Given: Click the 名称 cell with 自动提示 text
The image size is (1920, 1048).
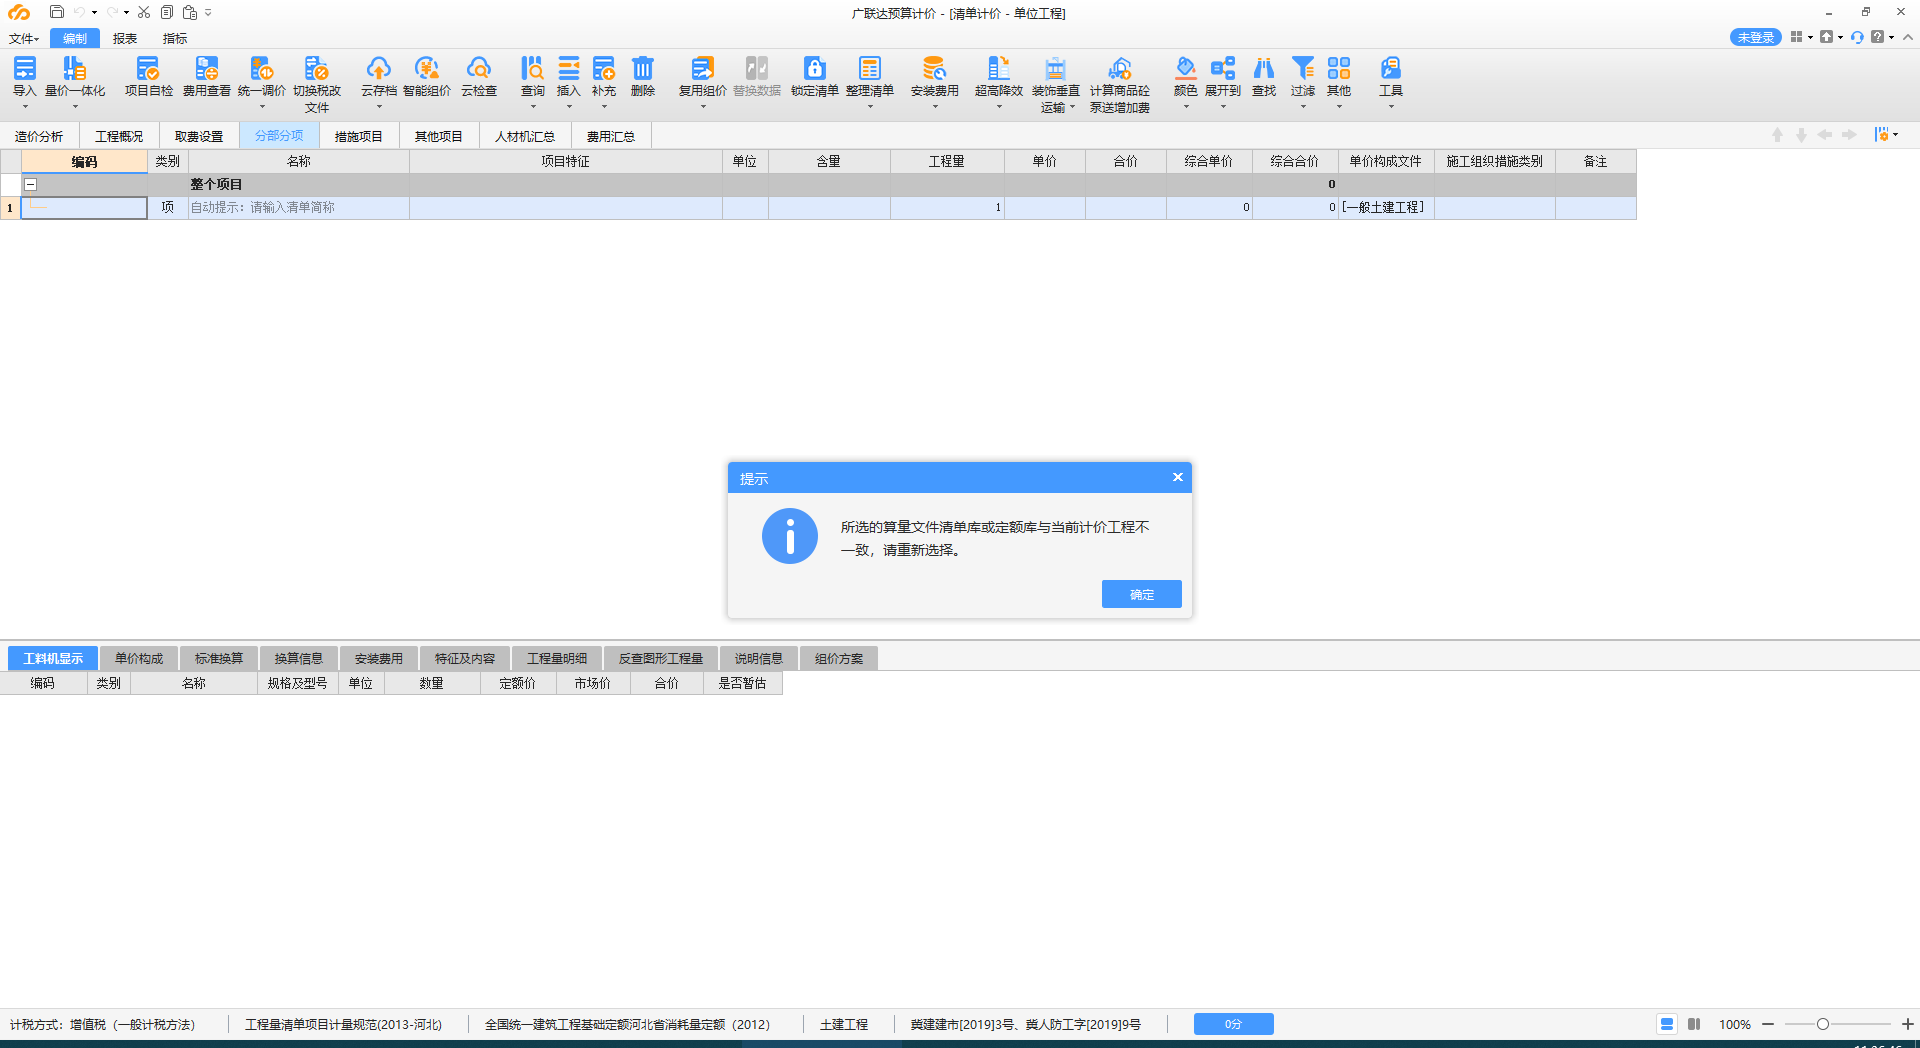Looking at the screenshot, I should coord(299,207).
